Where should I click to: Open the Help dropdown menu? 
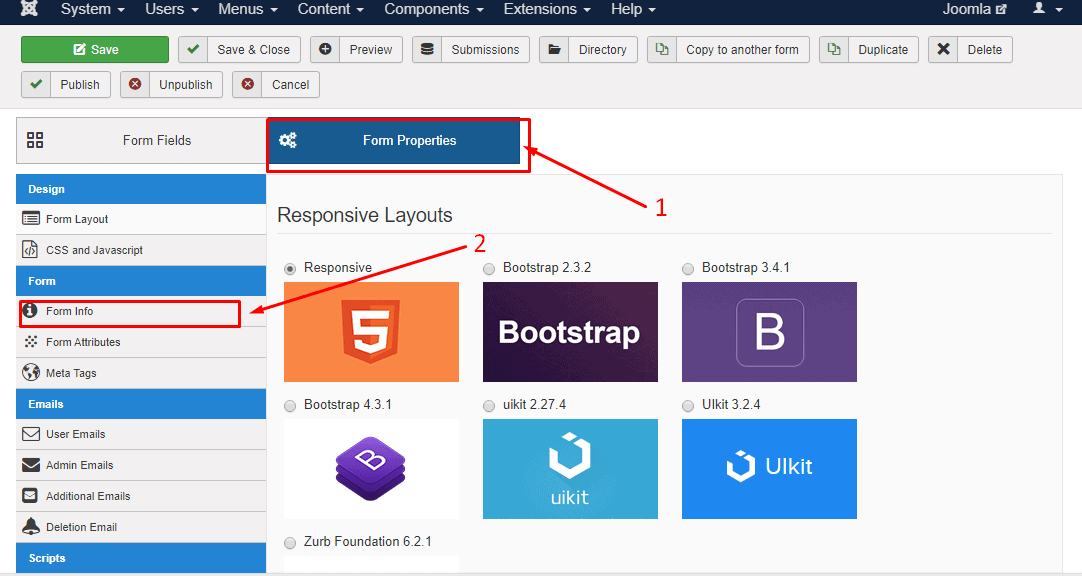[x=633, y=9]
